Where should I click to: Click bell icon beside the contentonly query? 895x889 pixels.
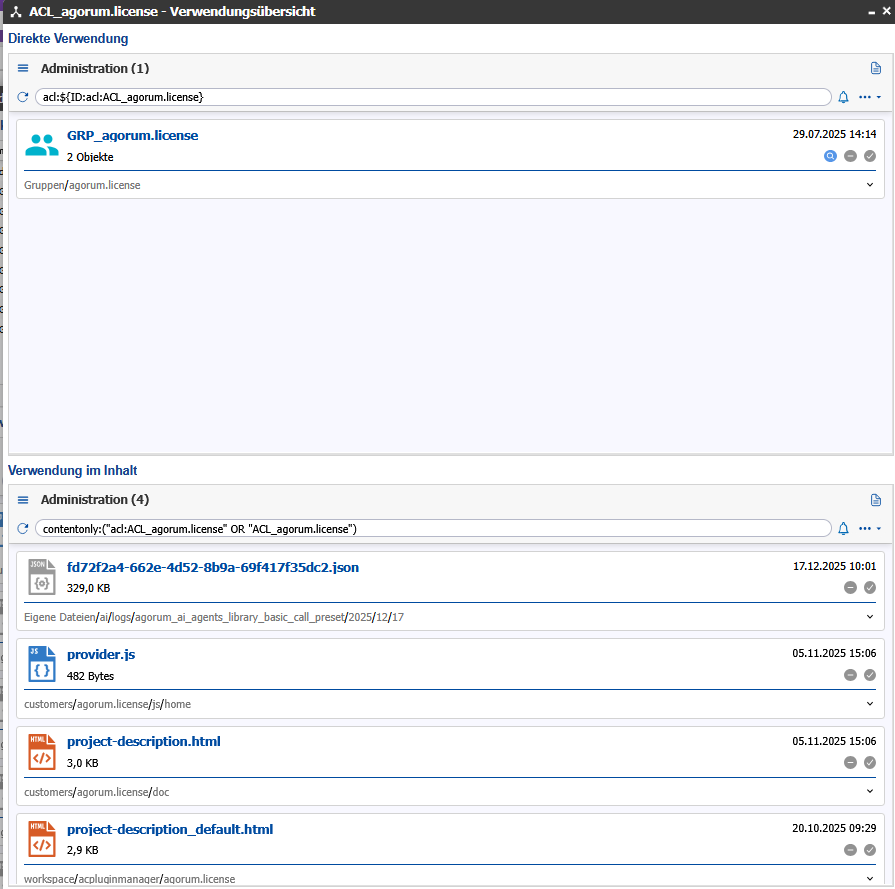pos(843,528)
